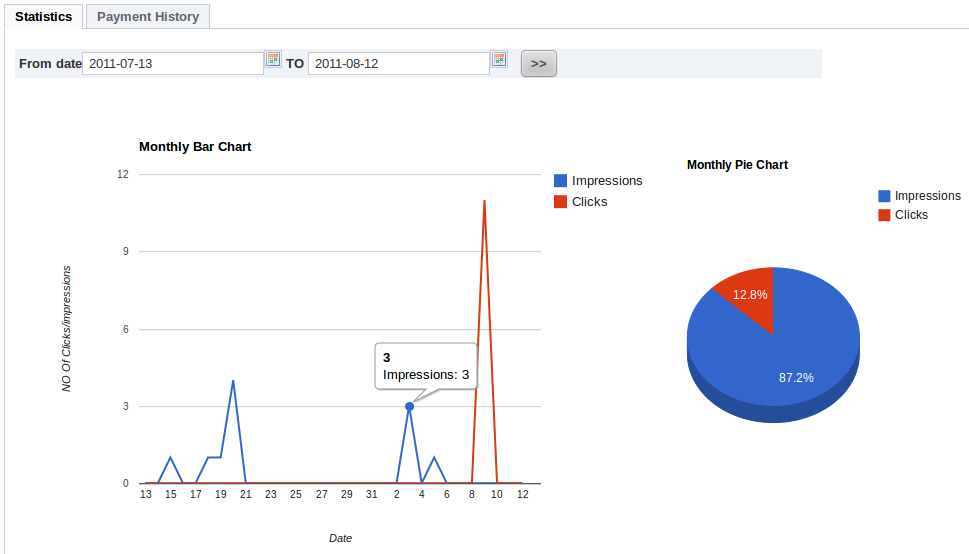
Task: Click the 'TO' label between date fields
Action: coord(295,64)
